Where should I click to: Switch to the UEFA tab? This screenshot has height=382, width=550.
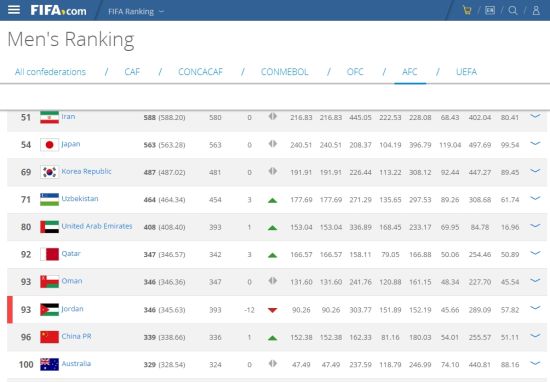coord(466,72)
